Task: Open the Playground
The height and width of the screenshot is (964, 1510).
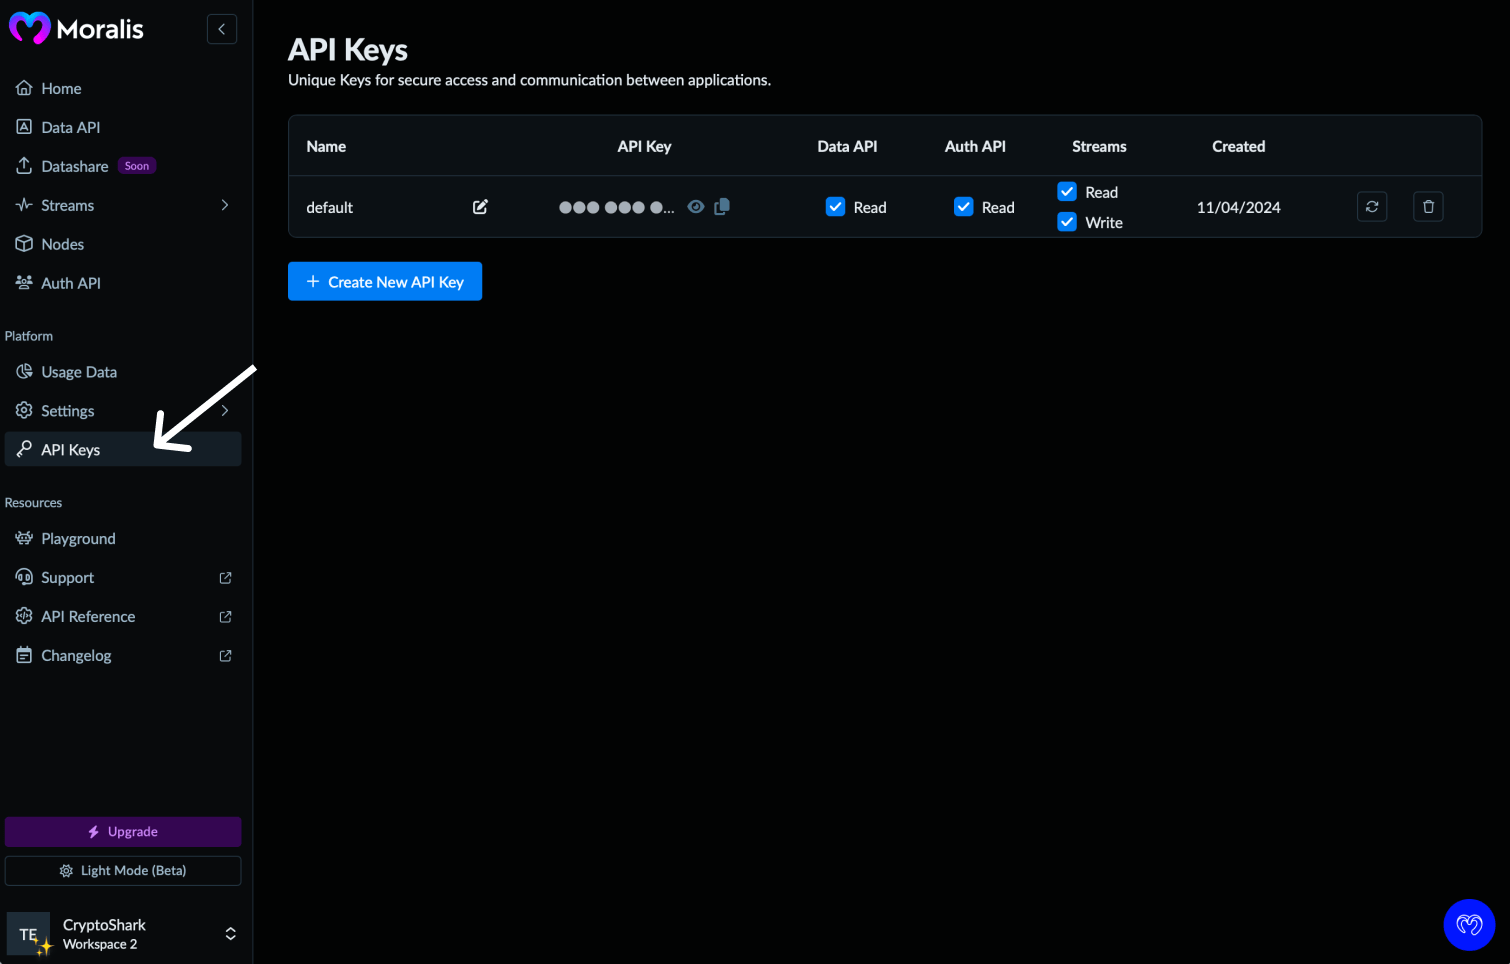Action: 78,538
